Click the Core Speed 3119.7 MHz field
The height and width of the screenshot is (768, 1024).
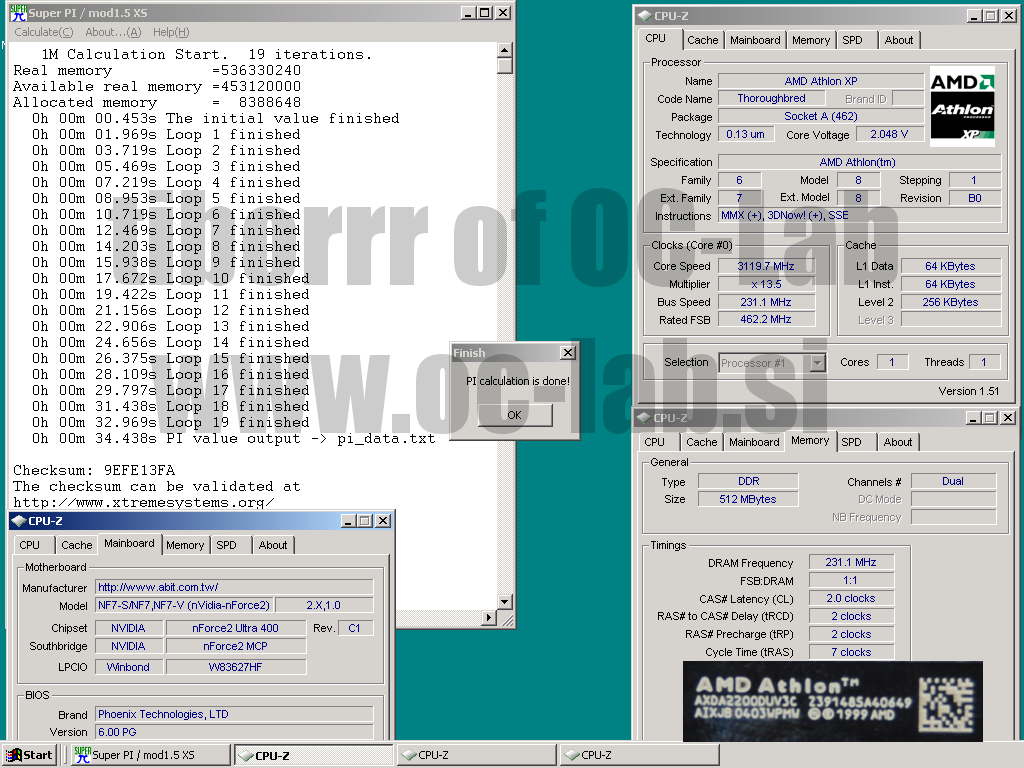766,266
